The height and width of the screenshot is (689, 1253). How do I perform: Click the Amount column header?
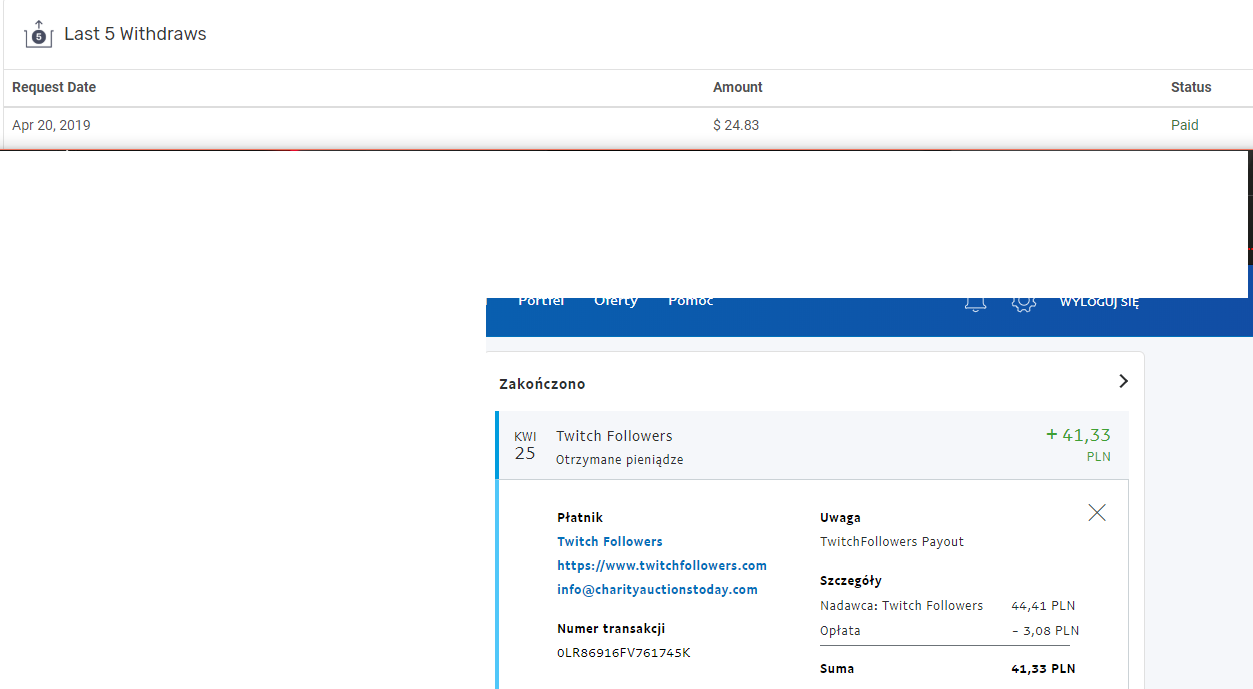point(738,87)
